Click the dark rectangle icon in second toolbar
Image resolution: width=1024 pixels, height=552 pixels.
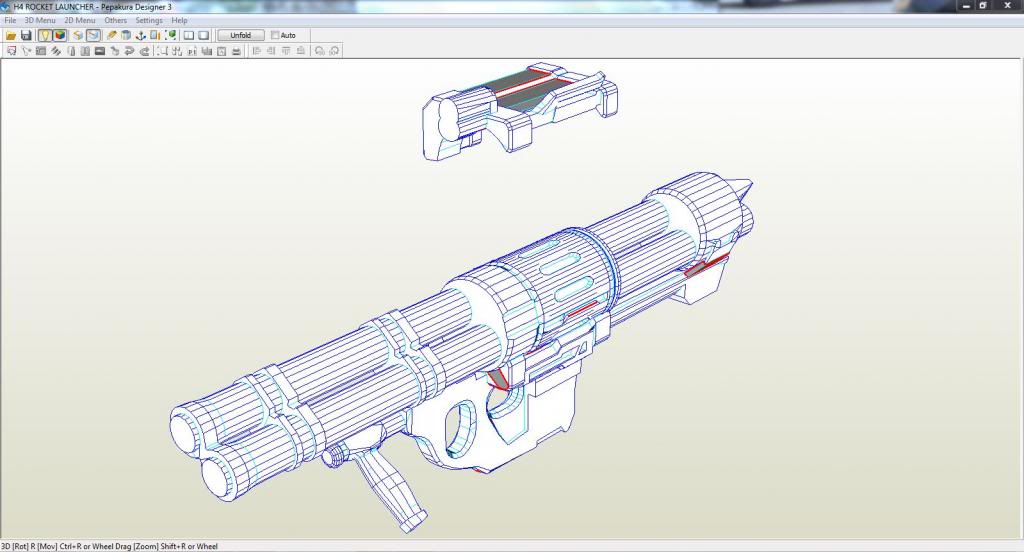(x=100, y=51)
